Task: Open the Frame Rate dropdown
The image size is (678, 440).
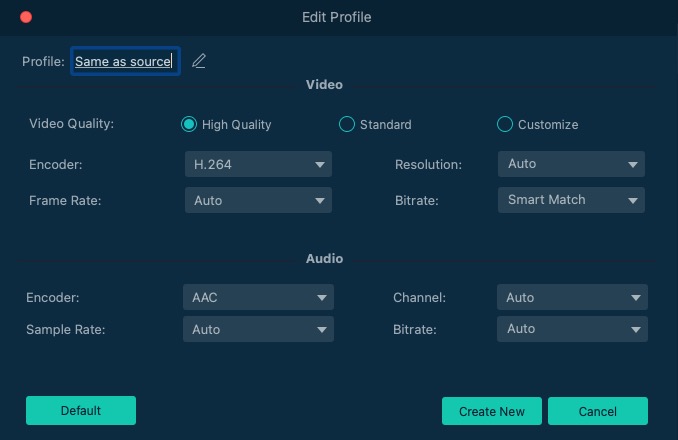Action: (258, 200)
